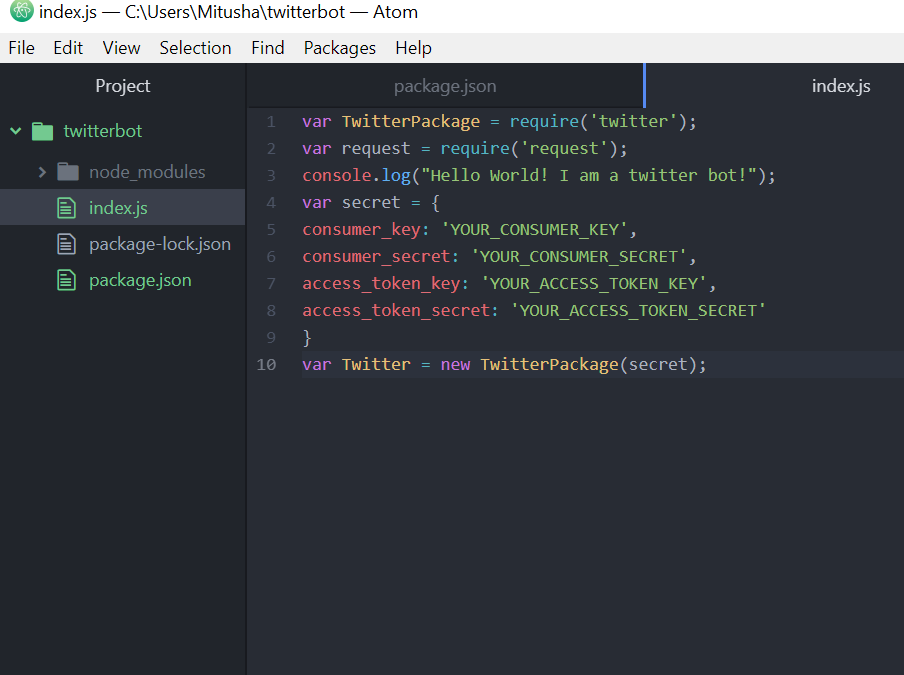The image size is (904, 675).
Task: Click 'secret' variable name on line 4
Action: point(371,203)
